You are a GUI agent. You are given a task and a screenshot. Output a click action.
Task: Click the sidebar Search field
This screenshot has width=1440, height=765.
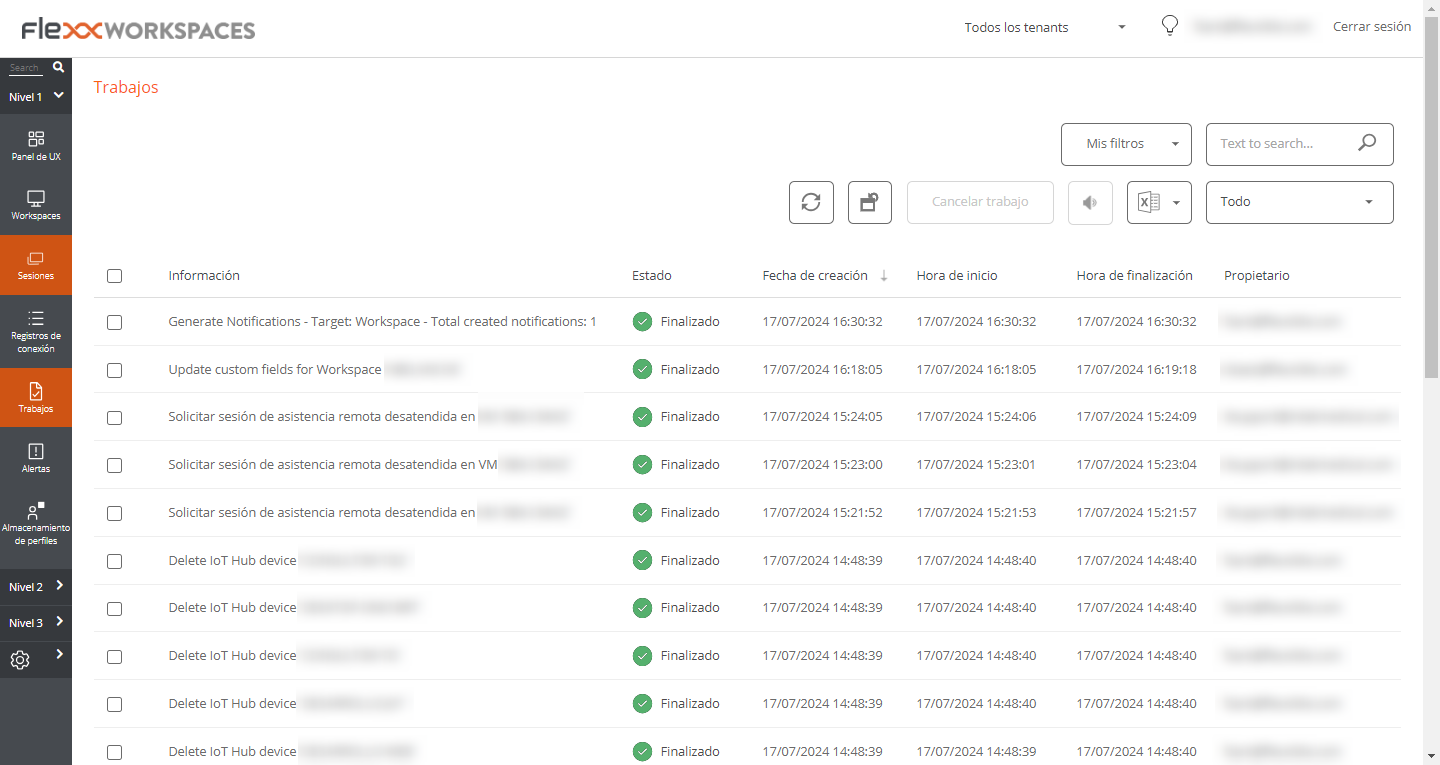pyautogui.click(x=26, y=68)
